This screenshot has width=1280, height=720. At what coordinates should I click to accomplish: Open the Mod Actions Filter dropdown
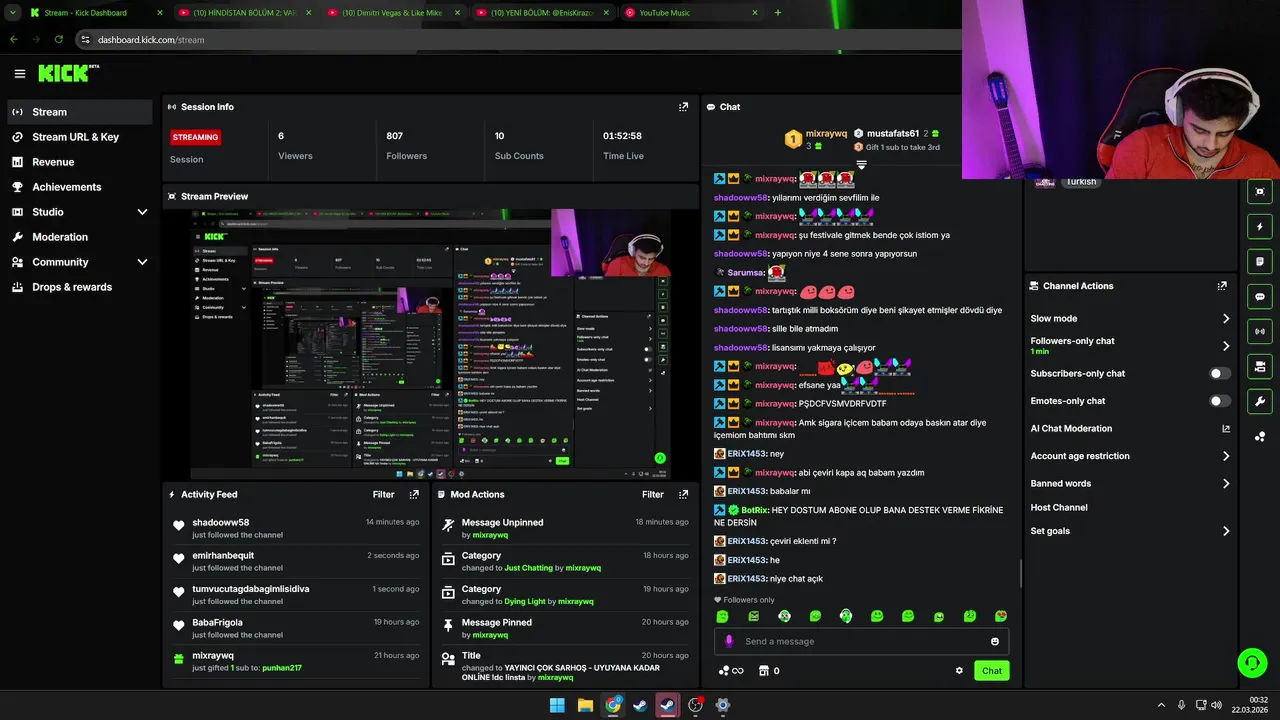652,494
